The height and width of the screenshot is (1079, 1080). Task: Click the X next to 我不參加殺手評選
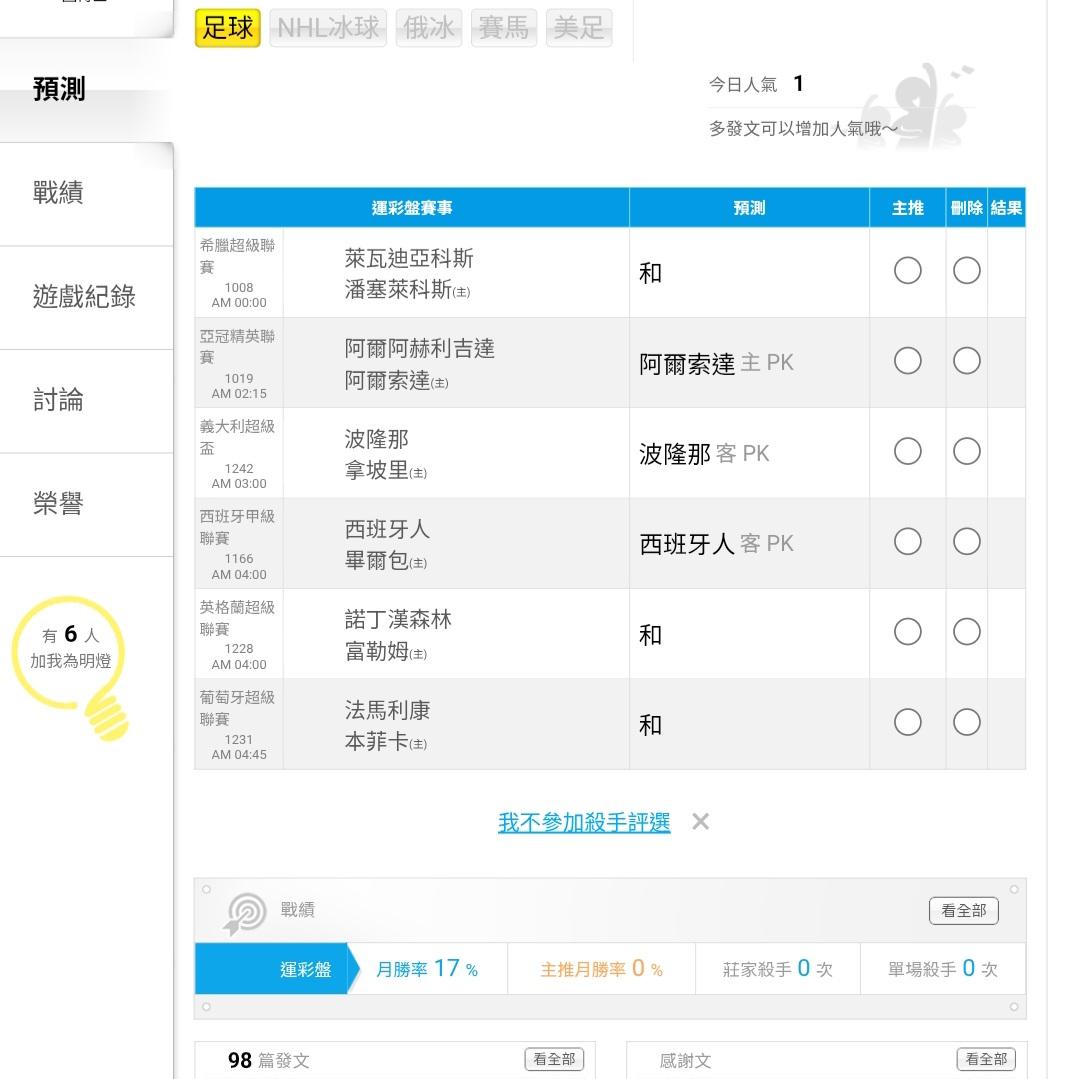pos(700,822)
